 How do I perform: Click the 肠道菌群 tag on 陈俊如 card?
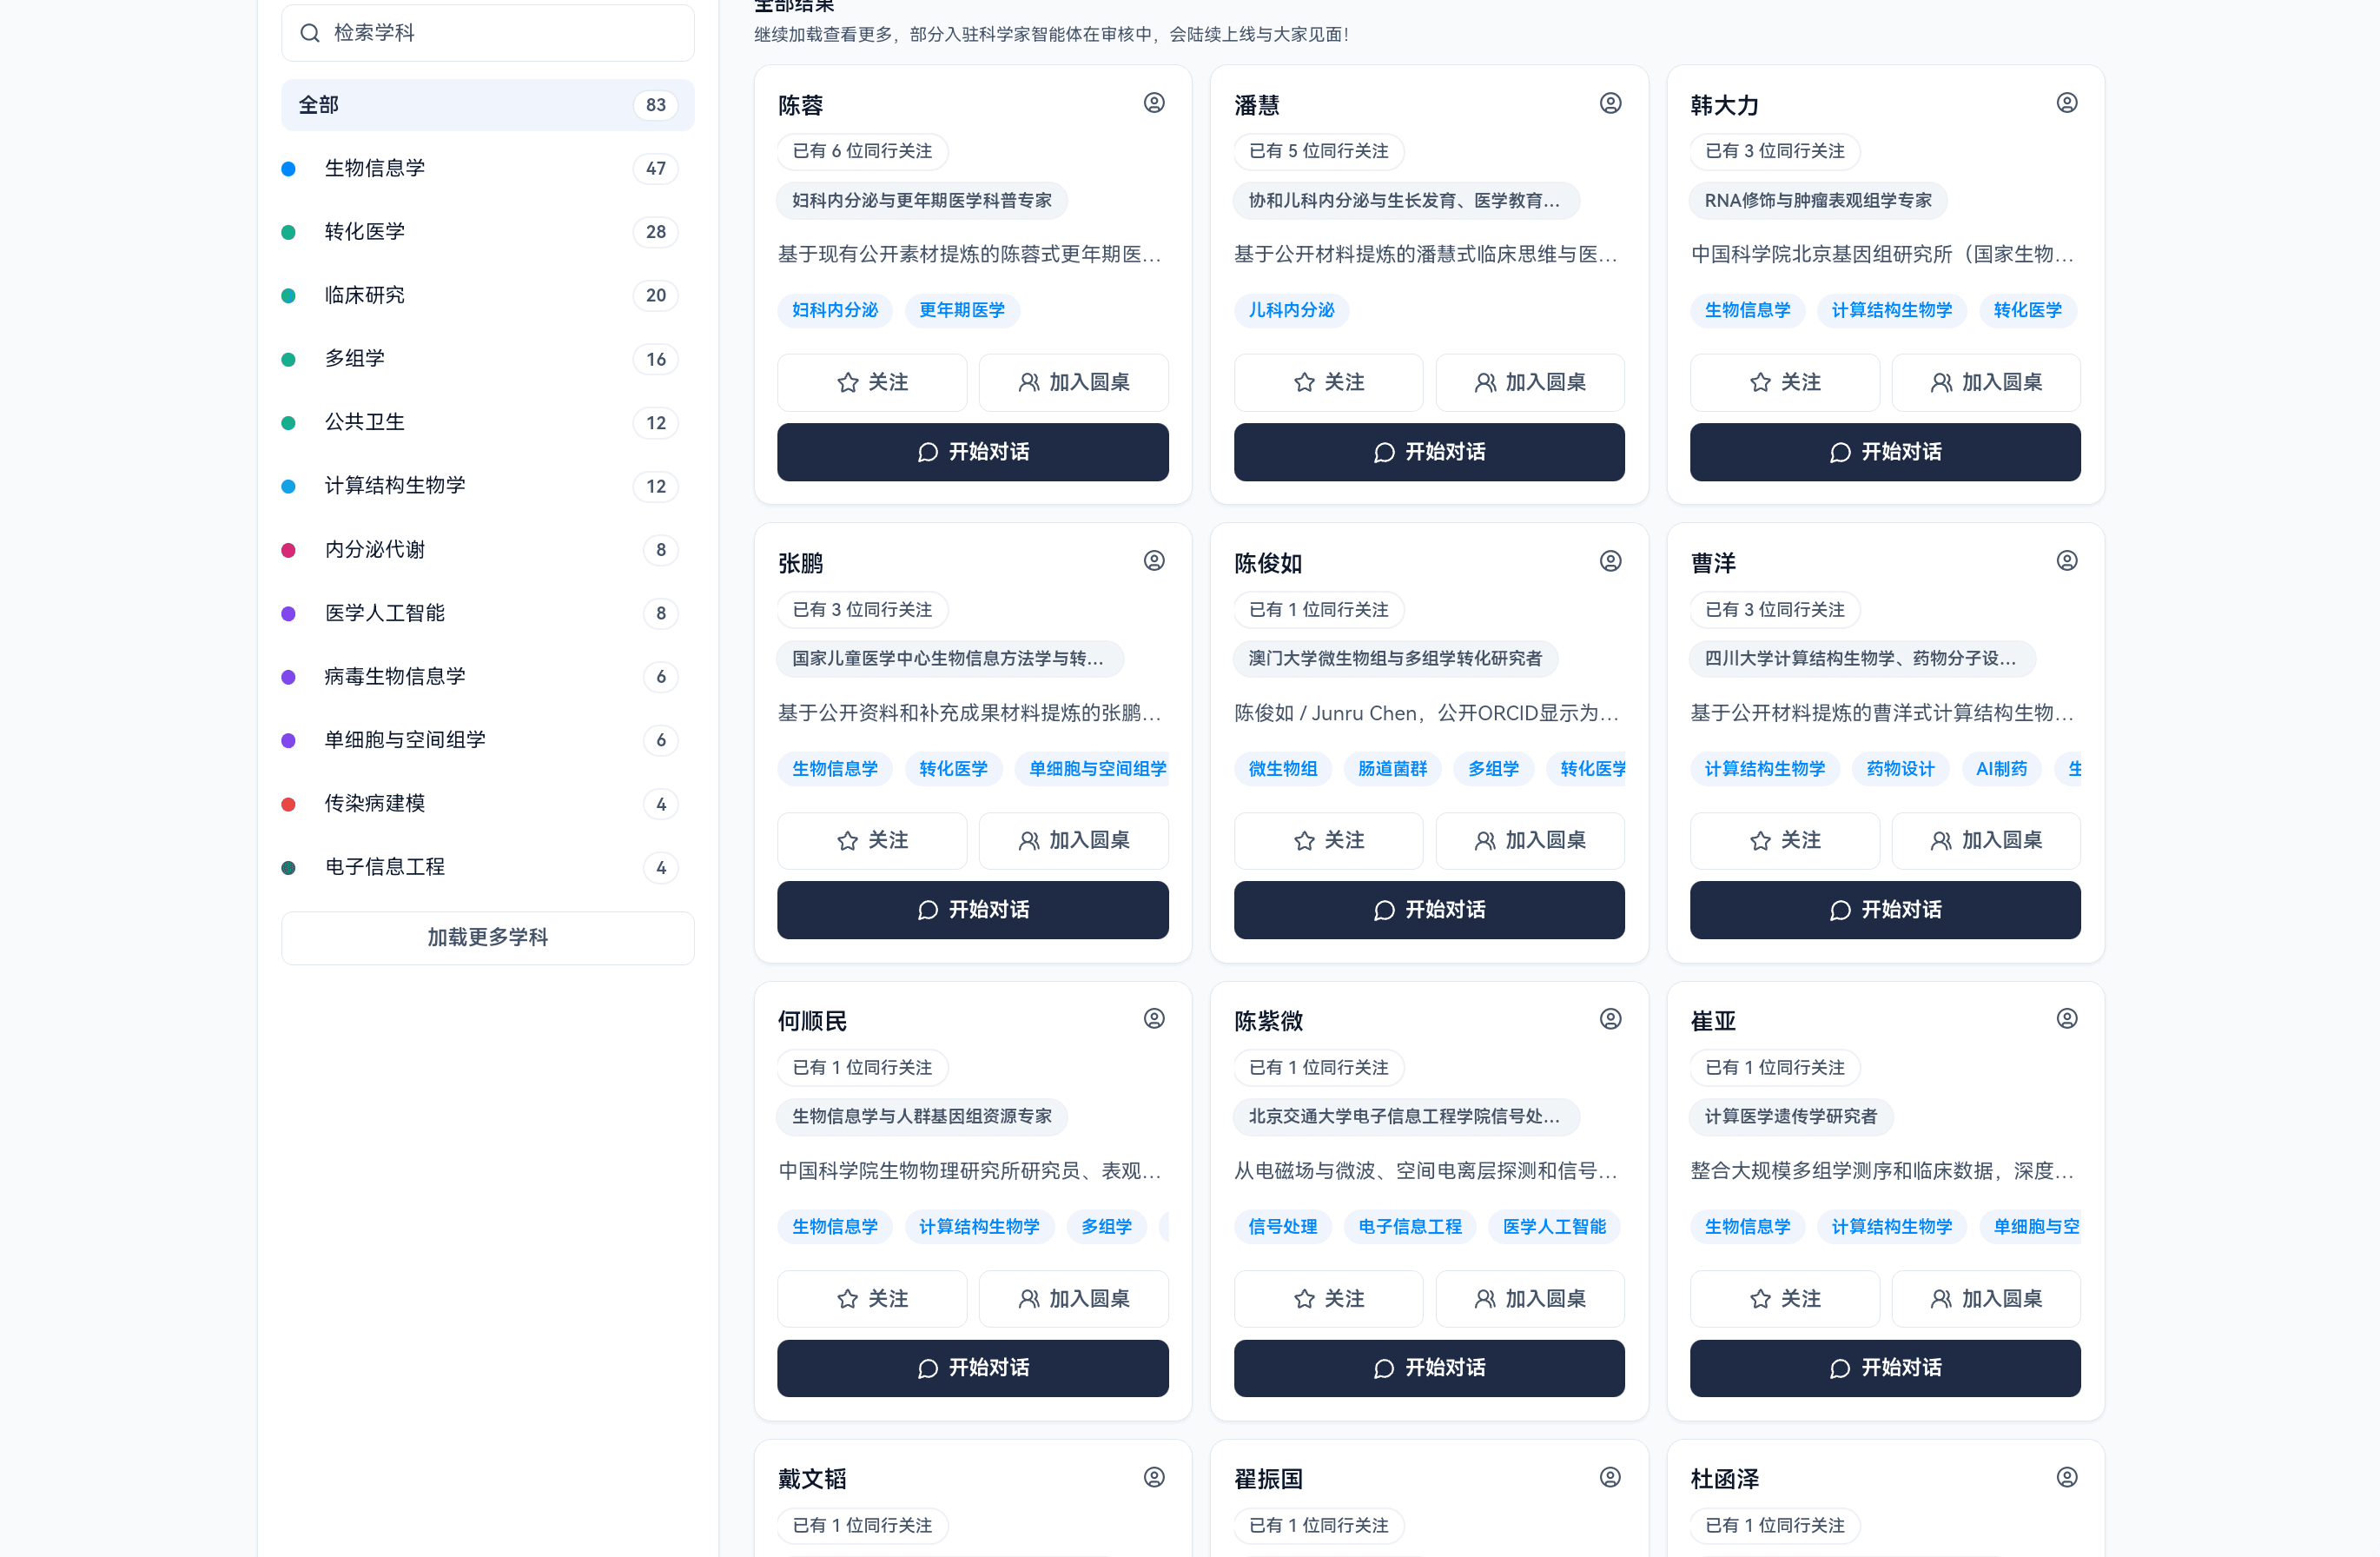[x=1392, y=768]
